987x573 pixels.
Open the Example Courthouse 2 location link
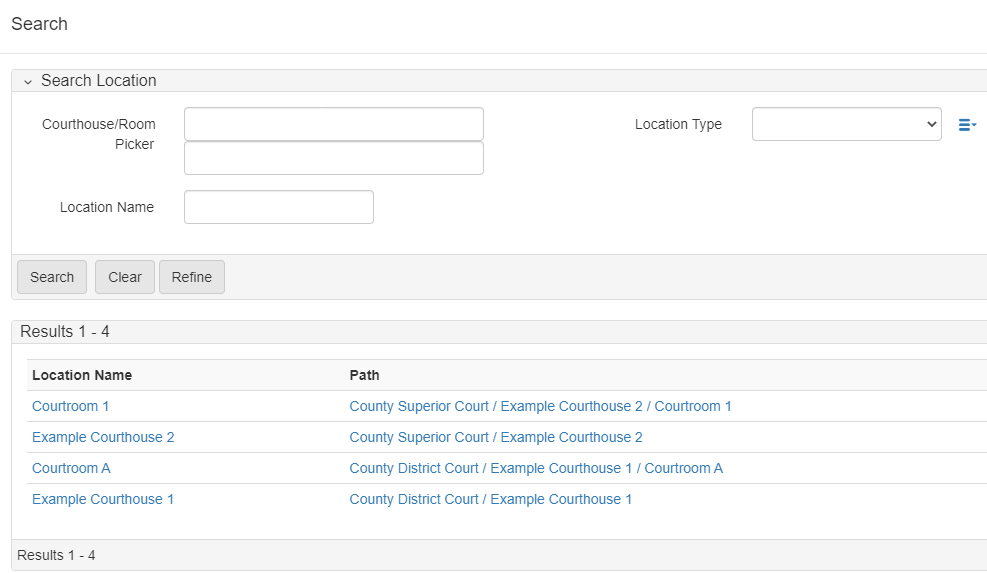pos(103,437)
